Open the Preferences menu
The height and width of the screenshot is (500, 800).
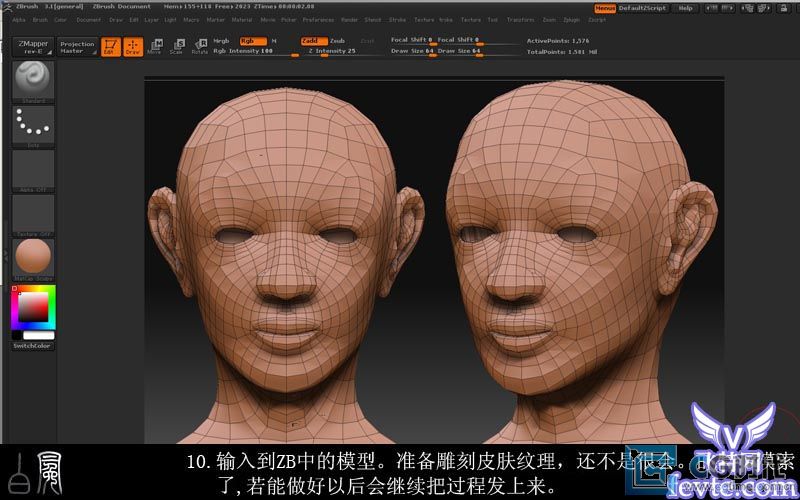(x=318, y=20)
